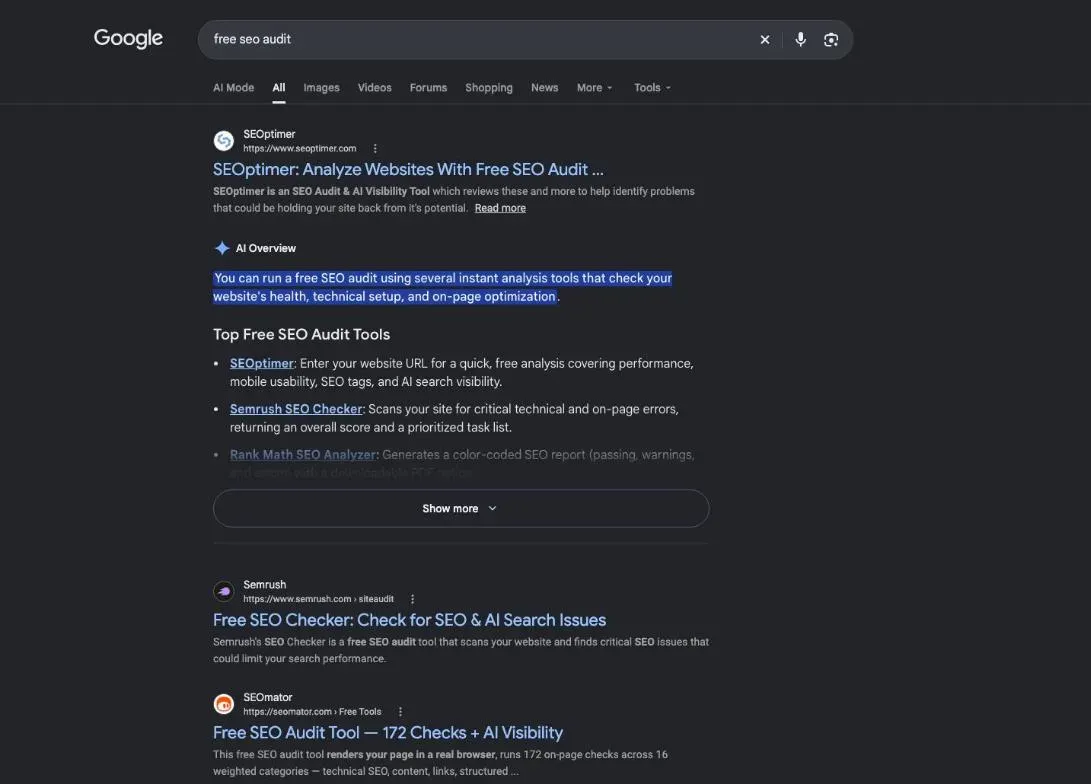Screen dimensions: 1091x784
Task: Open the three-dot menu for the SEOmator result
Action: [400, 712]
